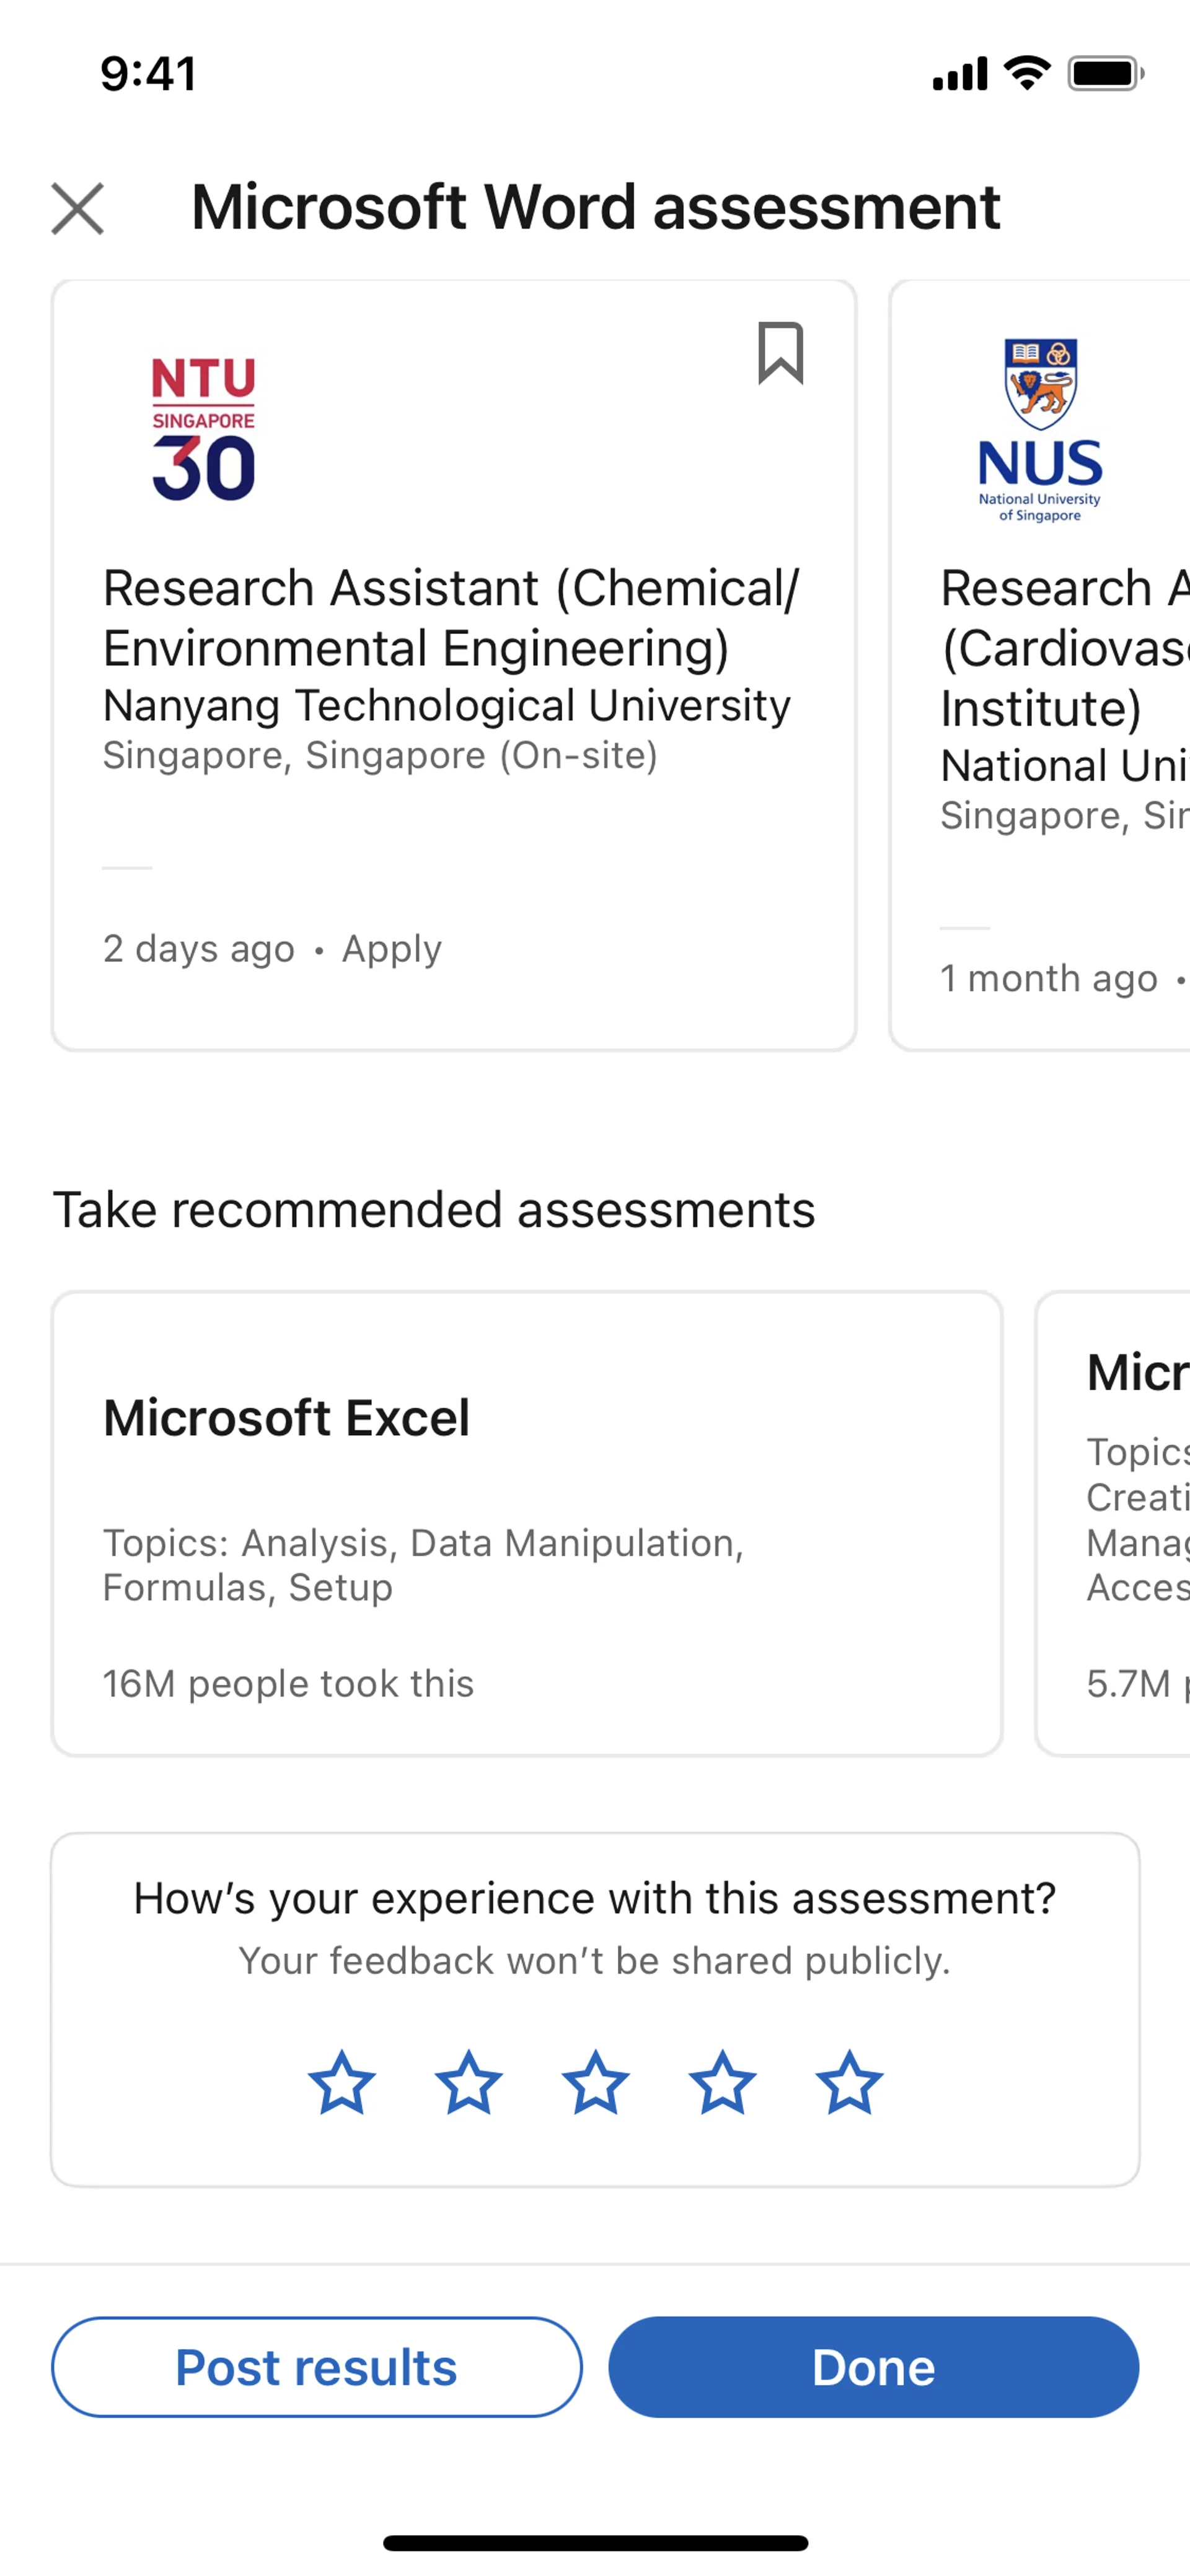Tap the 16M people took this text
Viewport: 1190px width, 2576px height.
coord(288,1684)
